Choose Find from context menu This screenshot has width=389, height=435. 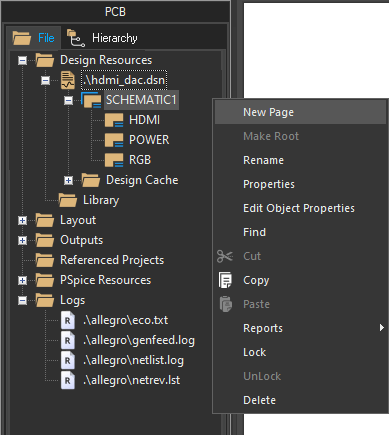(x=300, y=232)
